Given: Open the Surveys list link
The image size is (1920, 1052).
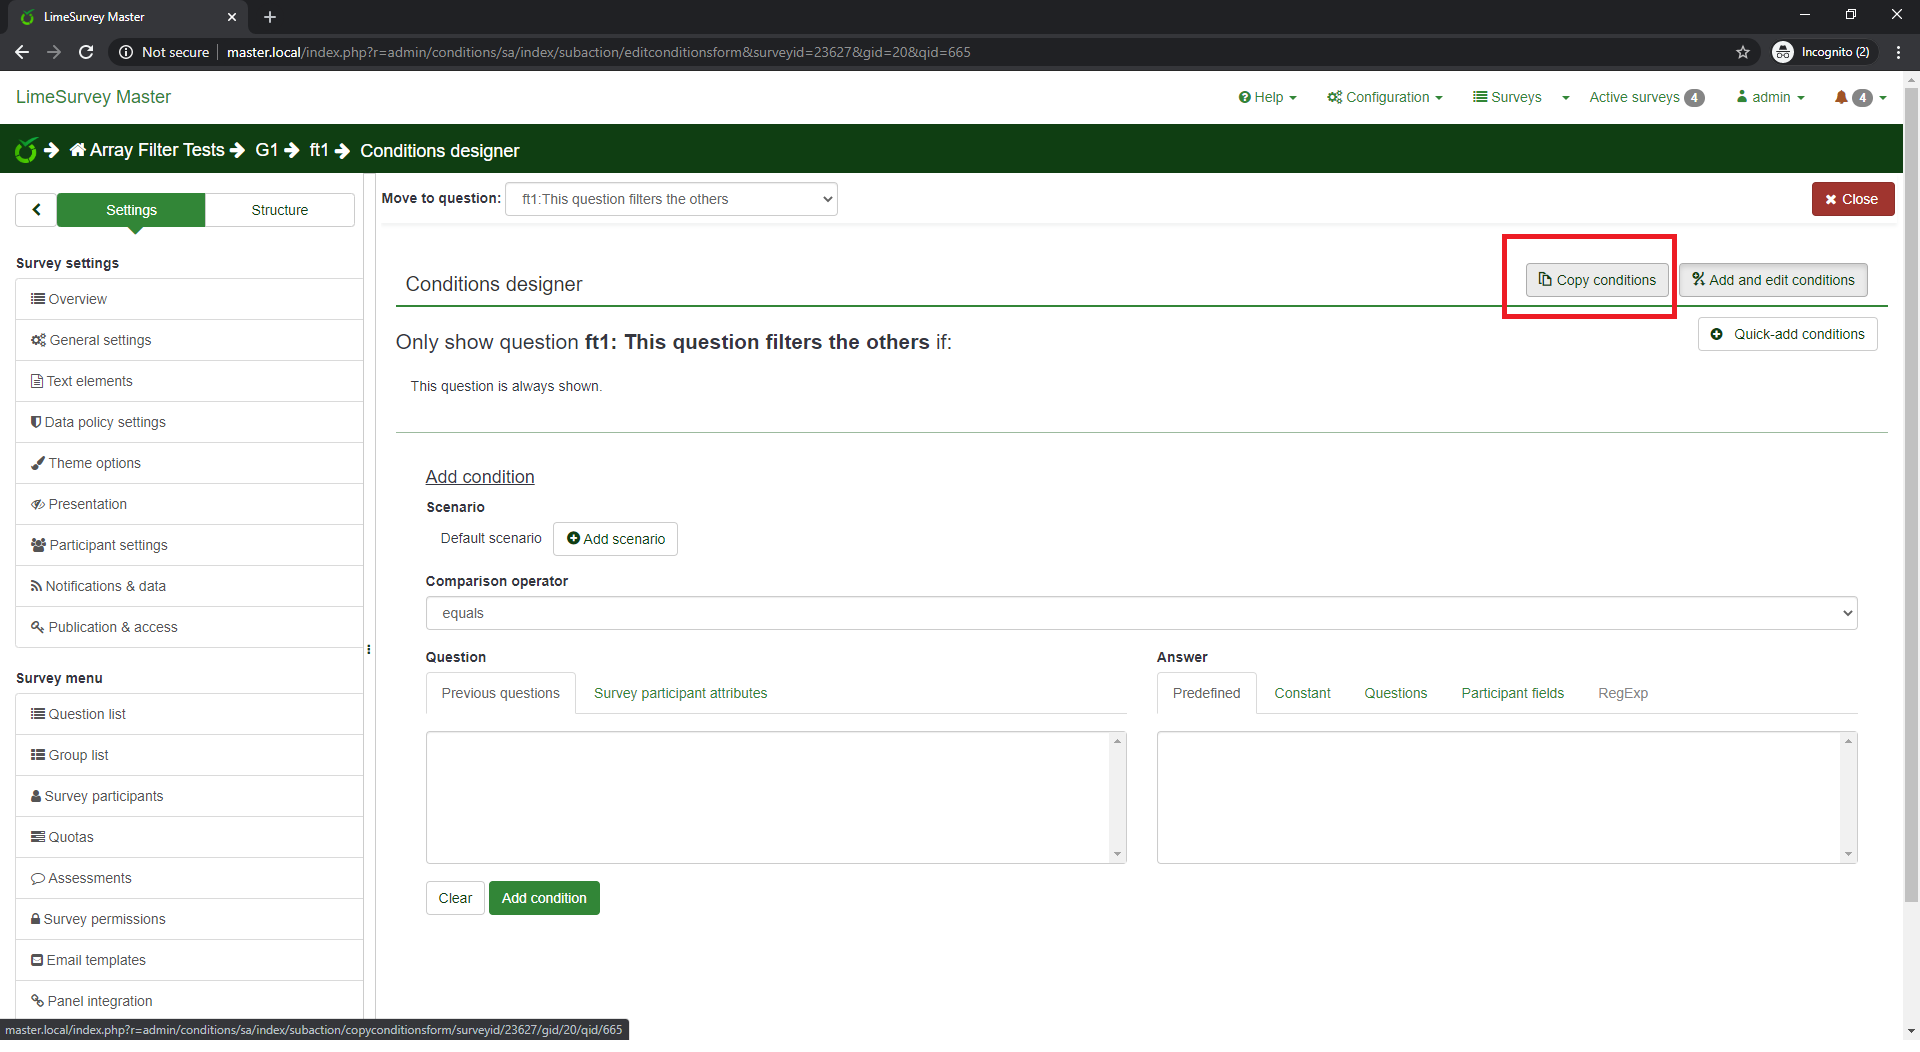Looking at the screenshot, I should 1507,97.
